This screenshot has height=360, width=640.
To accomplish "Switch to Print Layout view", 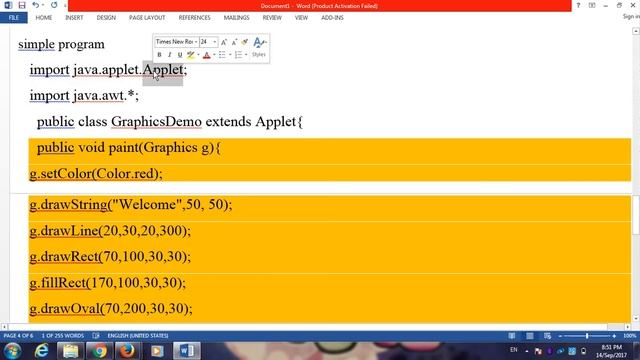I will [x=529, y=336].
